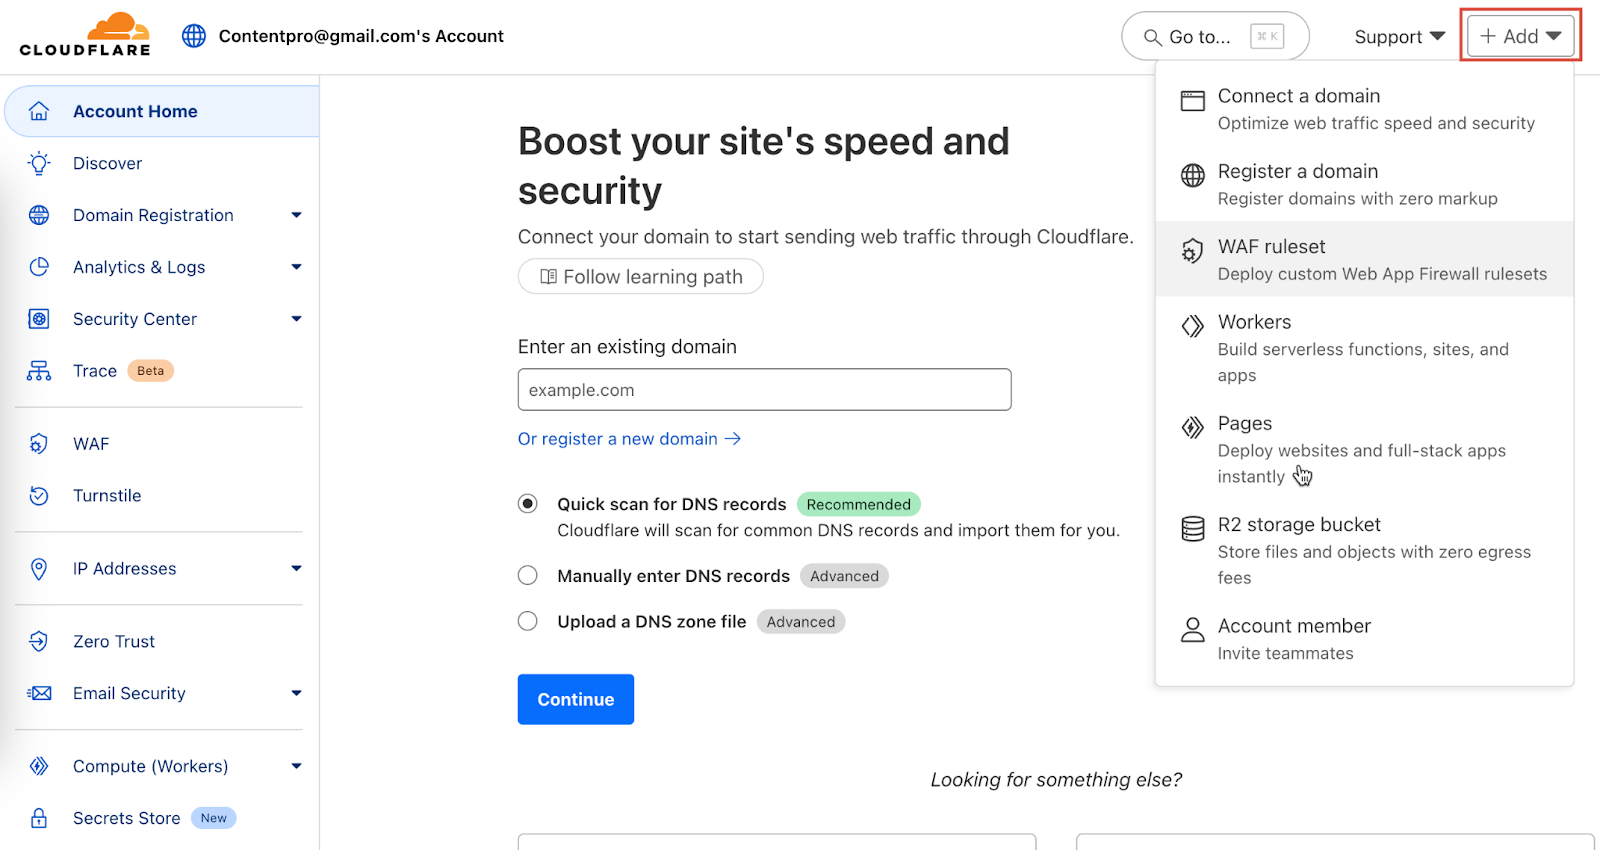Choose Account member Invite teammates entry
Image resolution: width=1600 pixels, height=850 pixels.
coord(1364,638)
